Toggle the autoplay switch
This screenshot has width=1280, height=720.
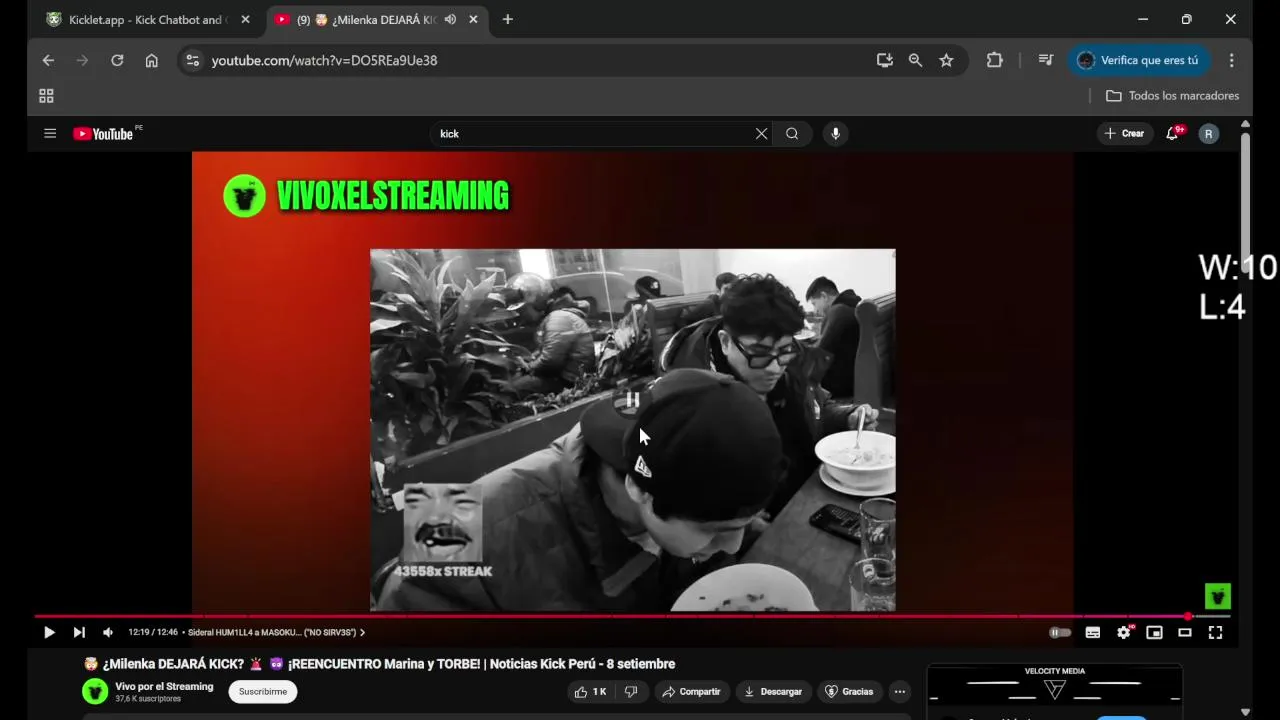(1060, 632)
